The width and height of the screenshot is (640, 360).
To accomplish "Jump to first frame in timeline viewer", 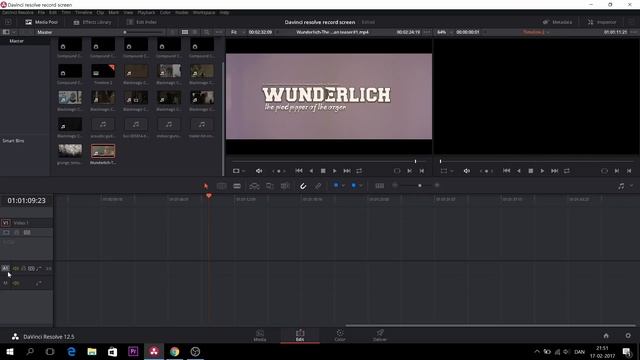I will tap(507, 171).
